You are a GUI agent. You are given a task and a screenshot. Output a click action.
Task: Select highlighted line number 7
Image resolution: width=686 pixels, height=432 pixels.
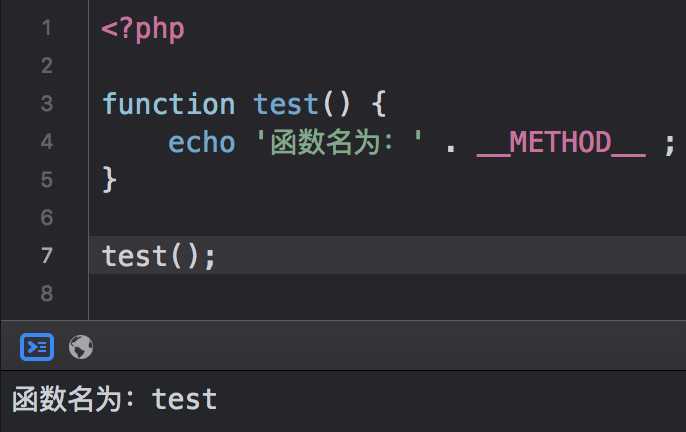click(x=47, y=256)
